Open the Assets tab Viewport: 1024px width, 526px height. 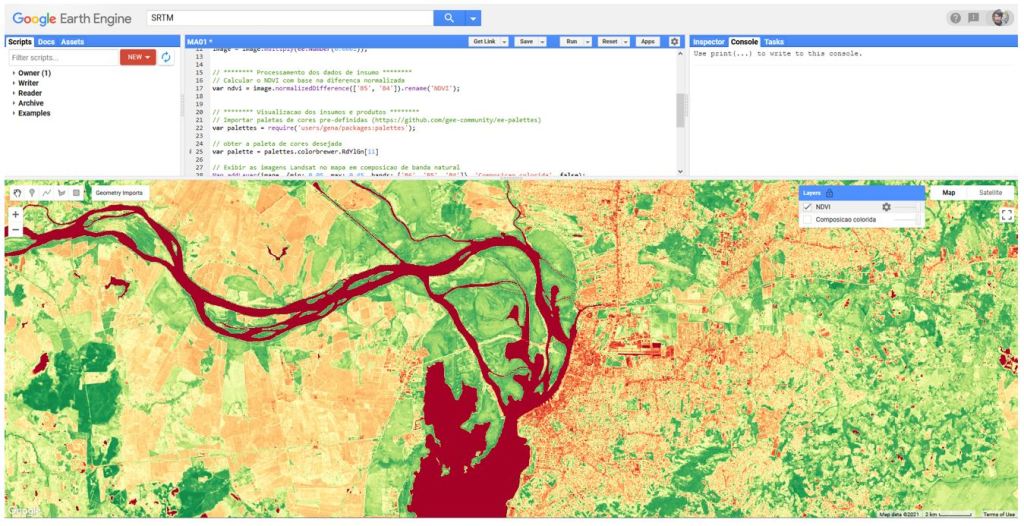click(72, 42)
